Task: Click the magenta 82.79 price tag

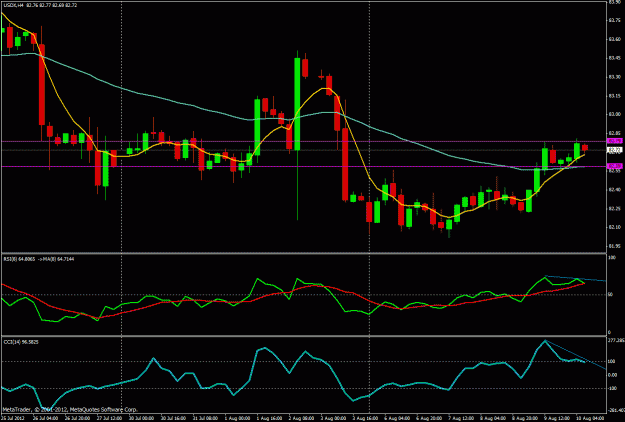Action: (x=614, y=141)
